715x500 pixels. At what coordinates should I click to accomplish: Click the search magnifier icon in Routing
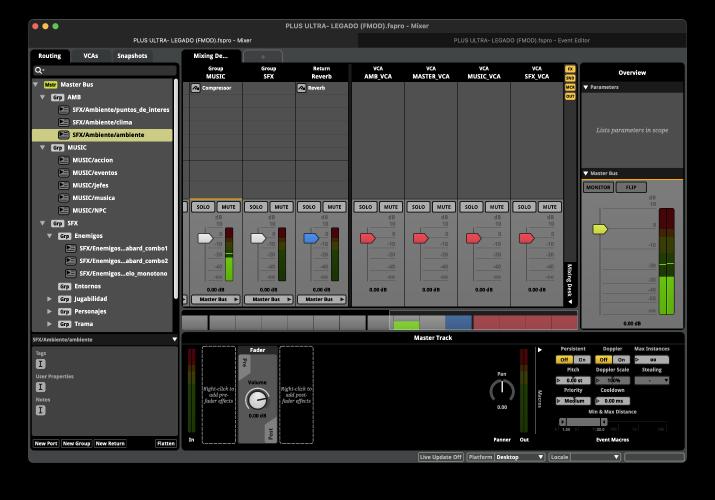[x=39, y=71]
